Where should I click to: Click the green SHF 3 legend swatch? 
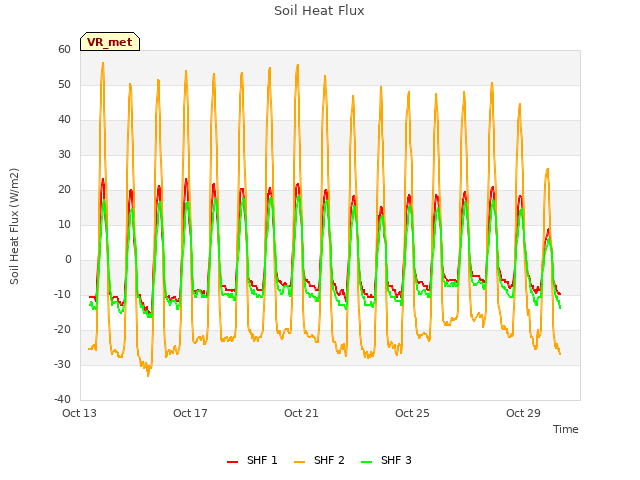pos(367,462)
